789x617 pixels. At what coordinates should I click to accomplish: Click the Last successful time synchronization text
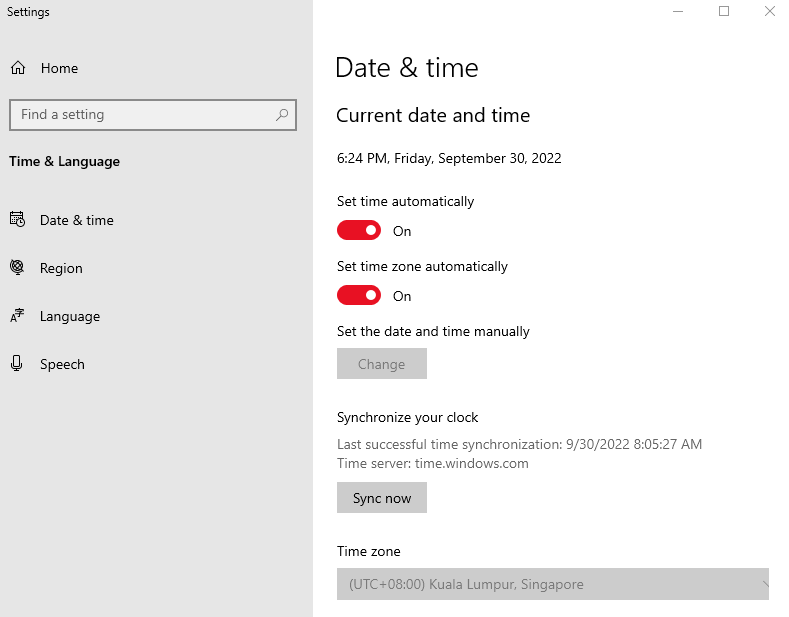point(519,444)
